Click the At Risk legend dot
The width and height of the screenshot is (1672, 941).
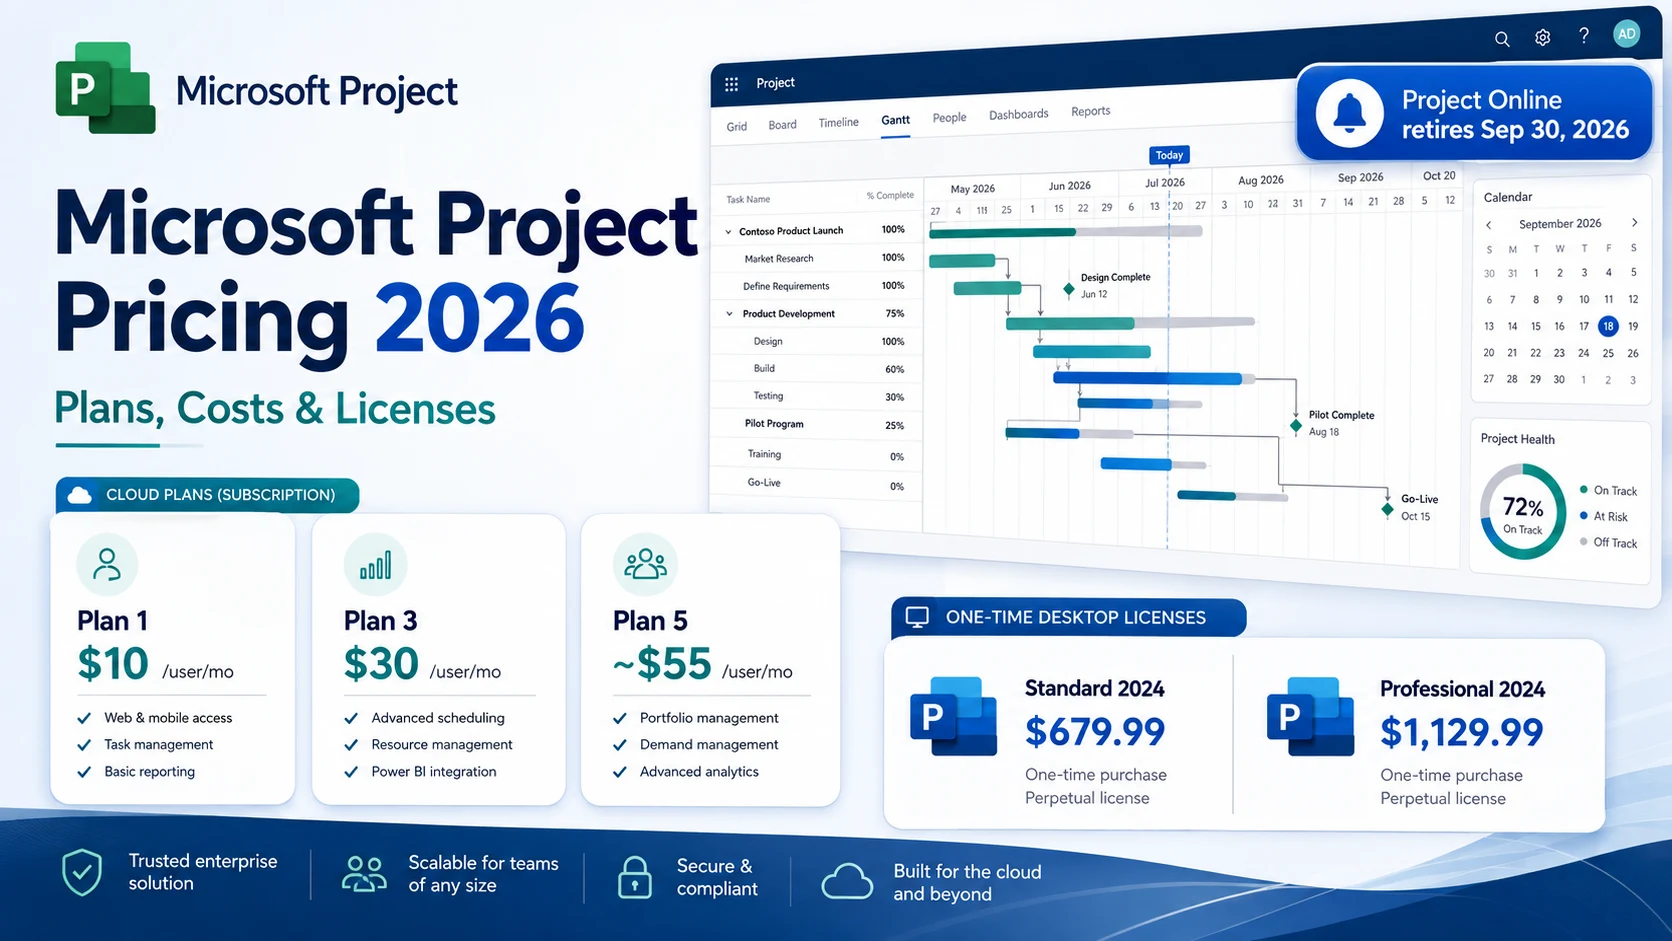(1584, 516)
